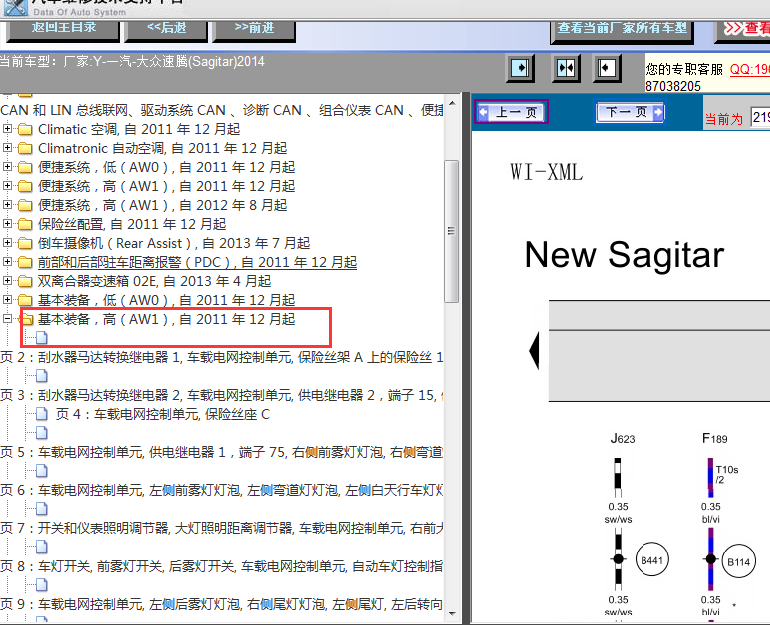The image size is (770, 625).
Task: Click folder icon of 基本装备 低 (AW0)
Action: click(x=25, y=300)
